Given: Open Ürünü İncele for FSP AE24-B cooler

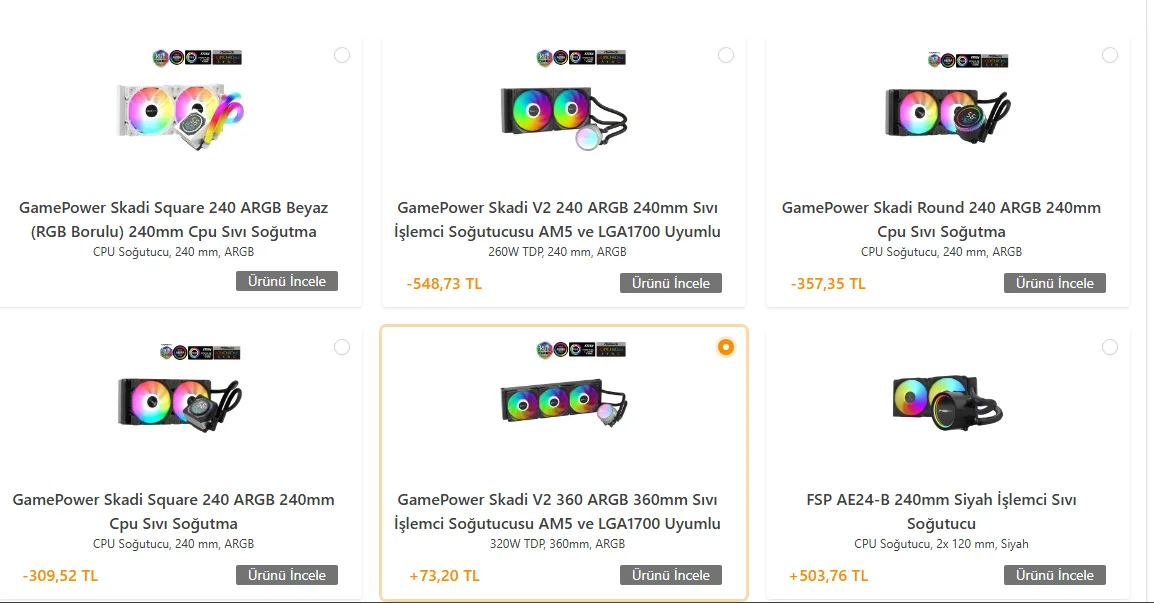Looking at the screenshot, I should (1055, 575).
